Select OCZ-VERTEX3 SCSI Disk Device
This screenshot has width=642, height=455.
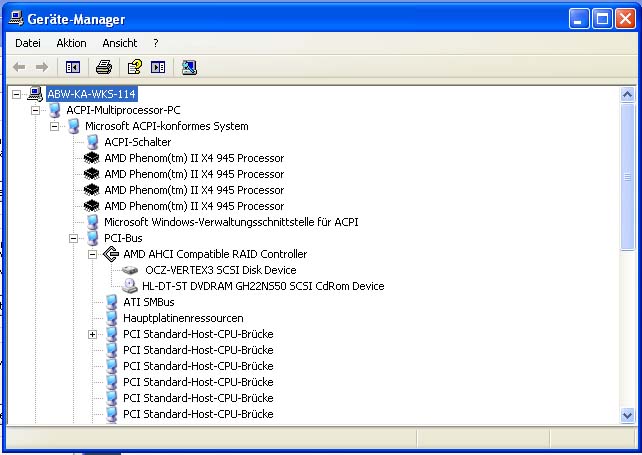[x=221, y=270]
